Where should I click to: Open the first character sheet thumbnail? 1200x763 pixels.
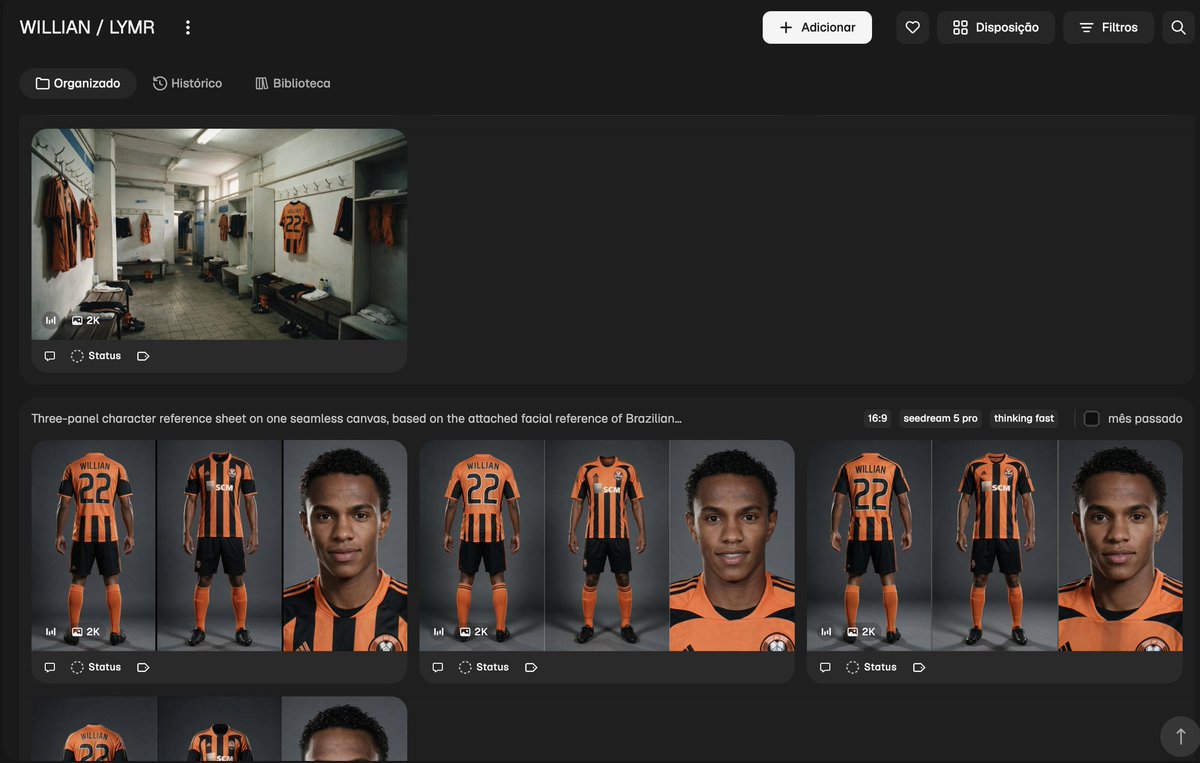click(x=219, y=546)
